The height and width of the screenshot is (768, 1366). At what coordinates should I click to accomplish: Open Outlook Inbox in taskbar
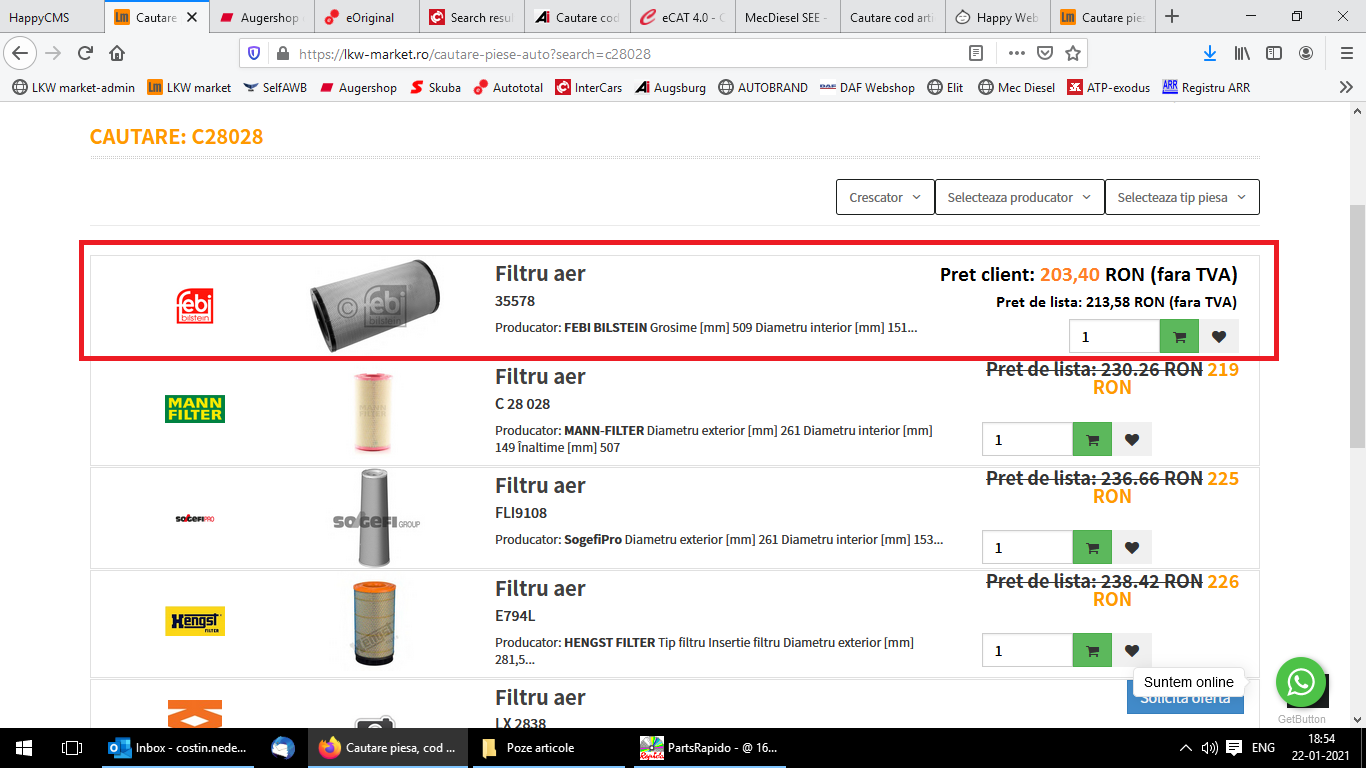pos(180,747)
